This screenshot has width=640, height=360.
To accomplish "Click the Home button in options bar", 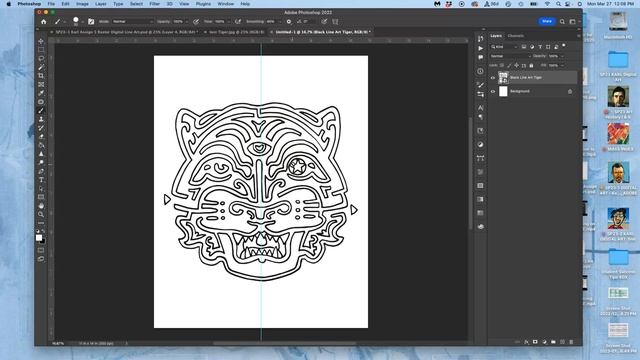I will (44, 22).
